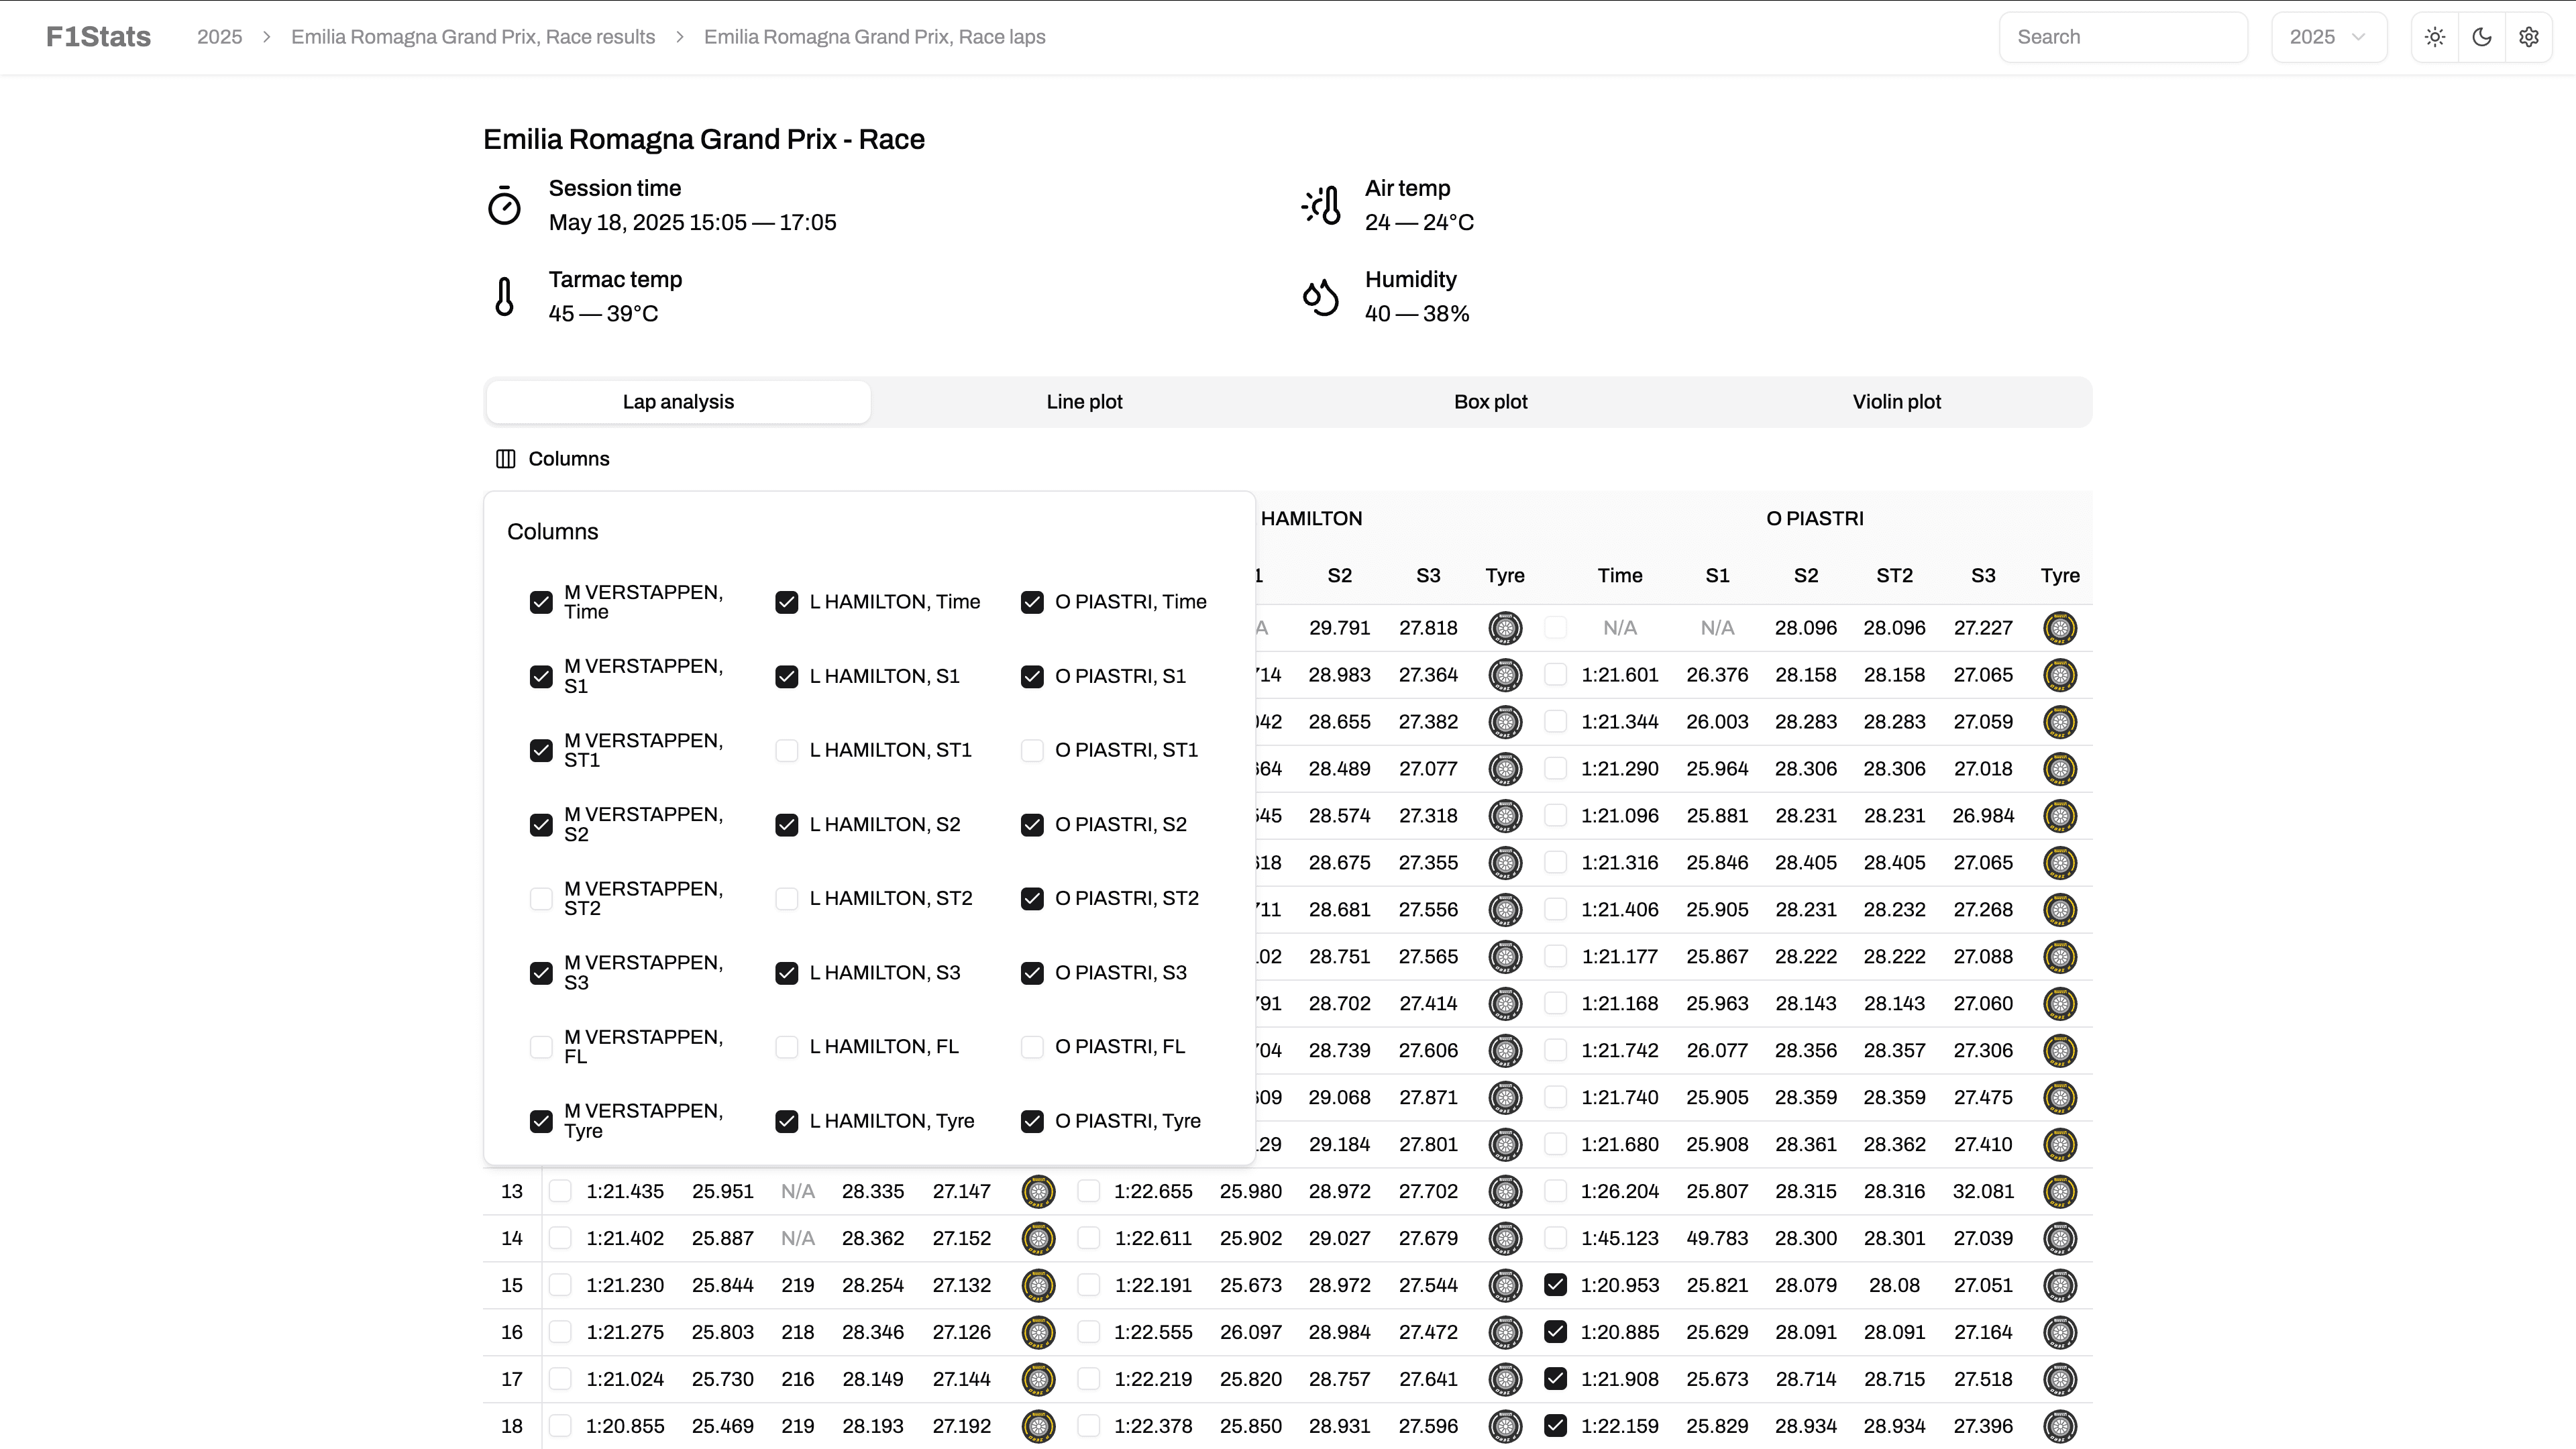Viewport: 2576px width, 1449px height.
Task: Click the stopwatch icon next to Session time
Action: click(x=504, y=205)
